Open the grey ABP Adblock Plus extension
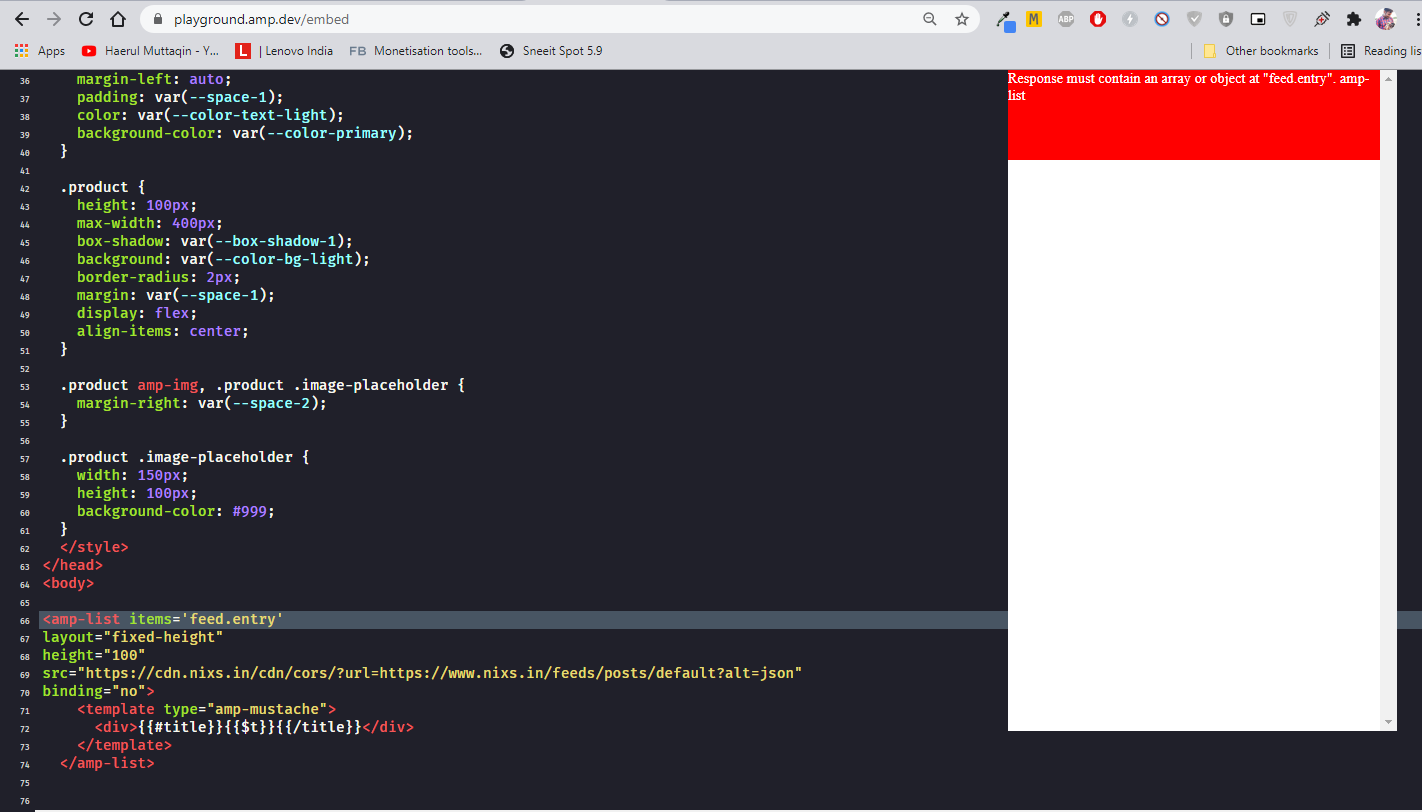Image resolution: width=1422 pixels, height=812 pixels. [1066, 19]
